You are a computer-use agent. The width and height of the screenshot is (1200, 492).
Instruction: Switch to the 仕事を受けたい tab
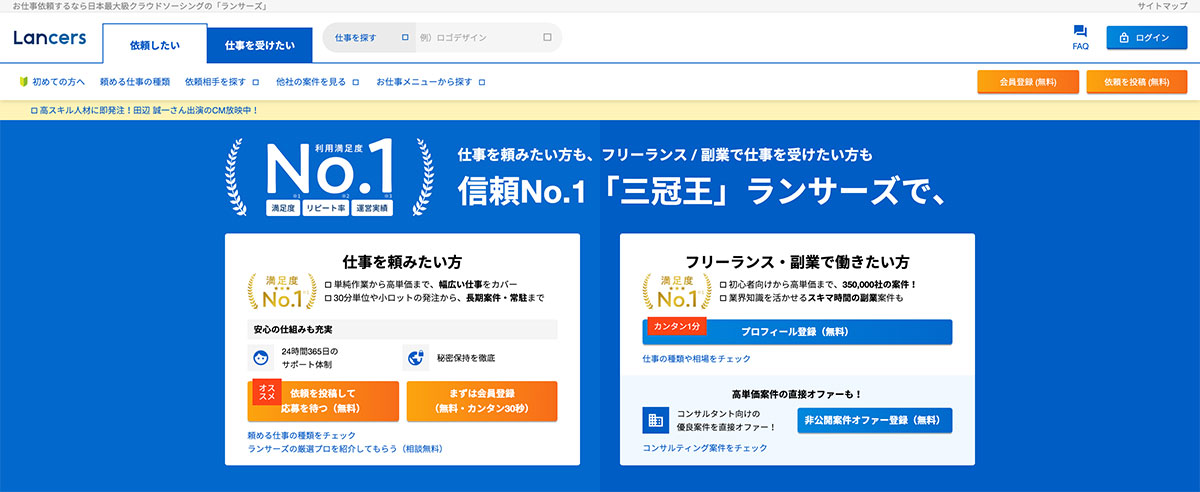(260, 45)
